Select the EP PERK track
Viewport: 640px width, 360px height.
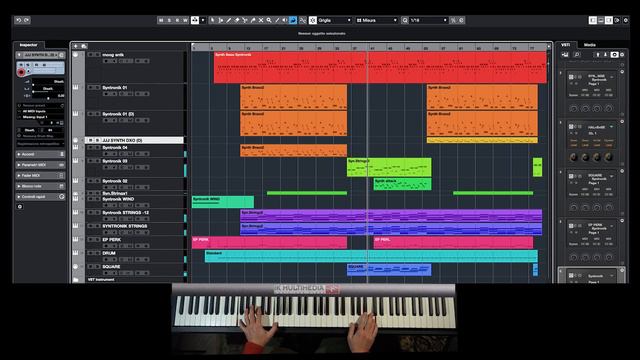(x=111, y=240)
